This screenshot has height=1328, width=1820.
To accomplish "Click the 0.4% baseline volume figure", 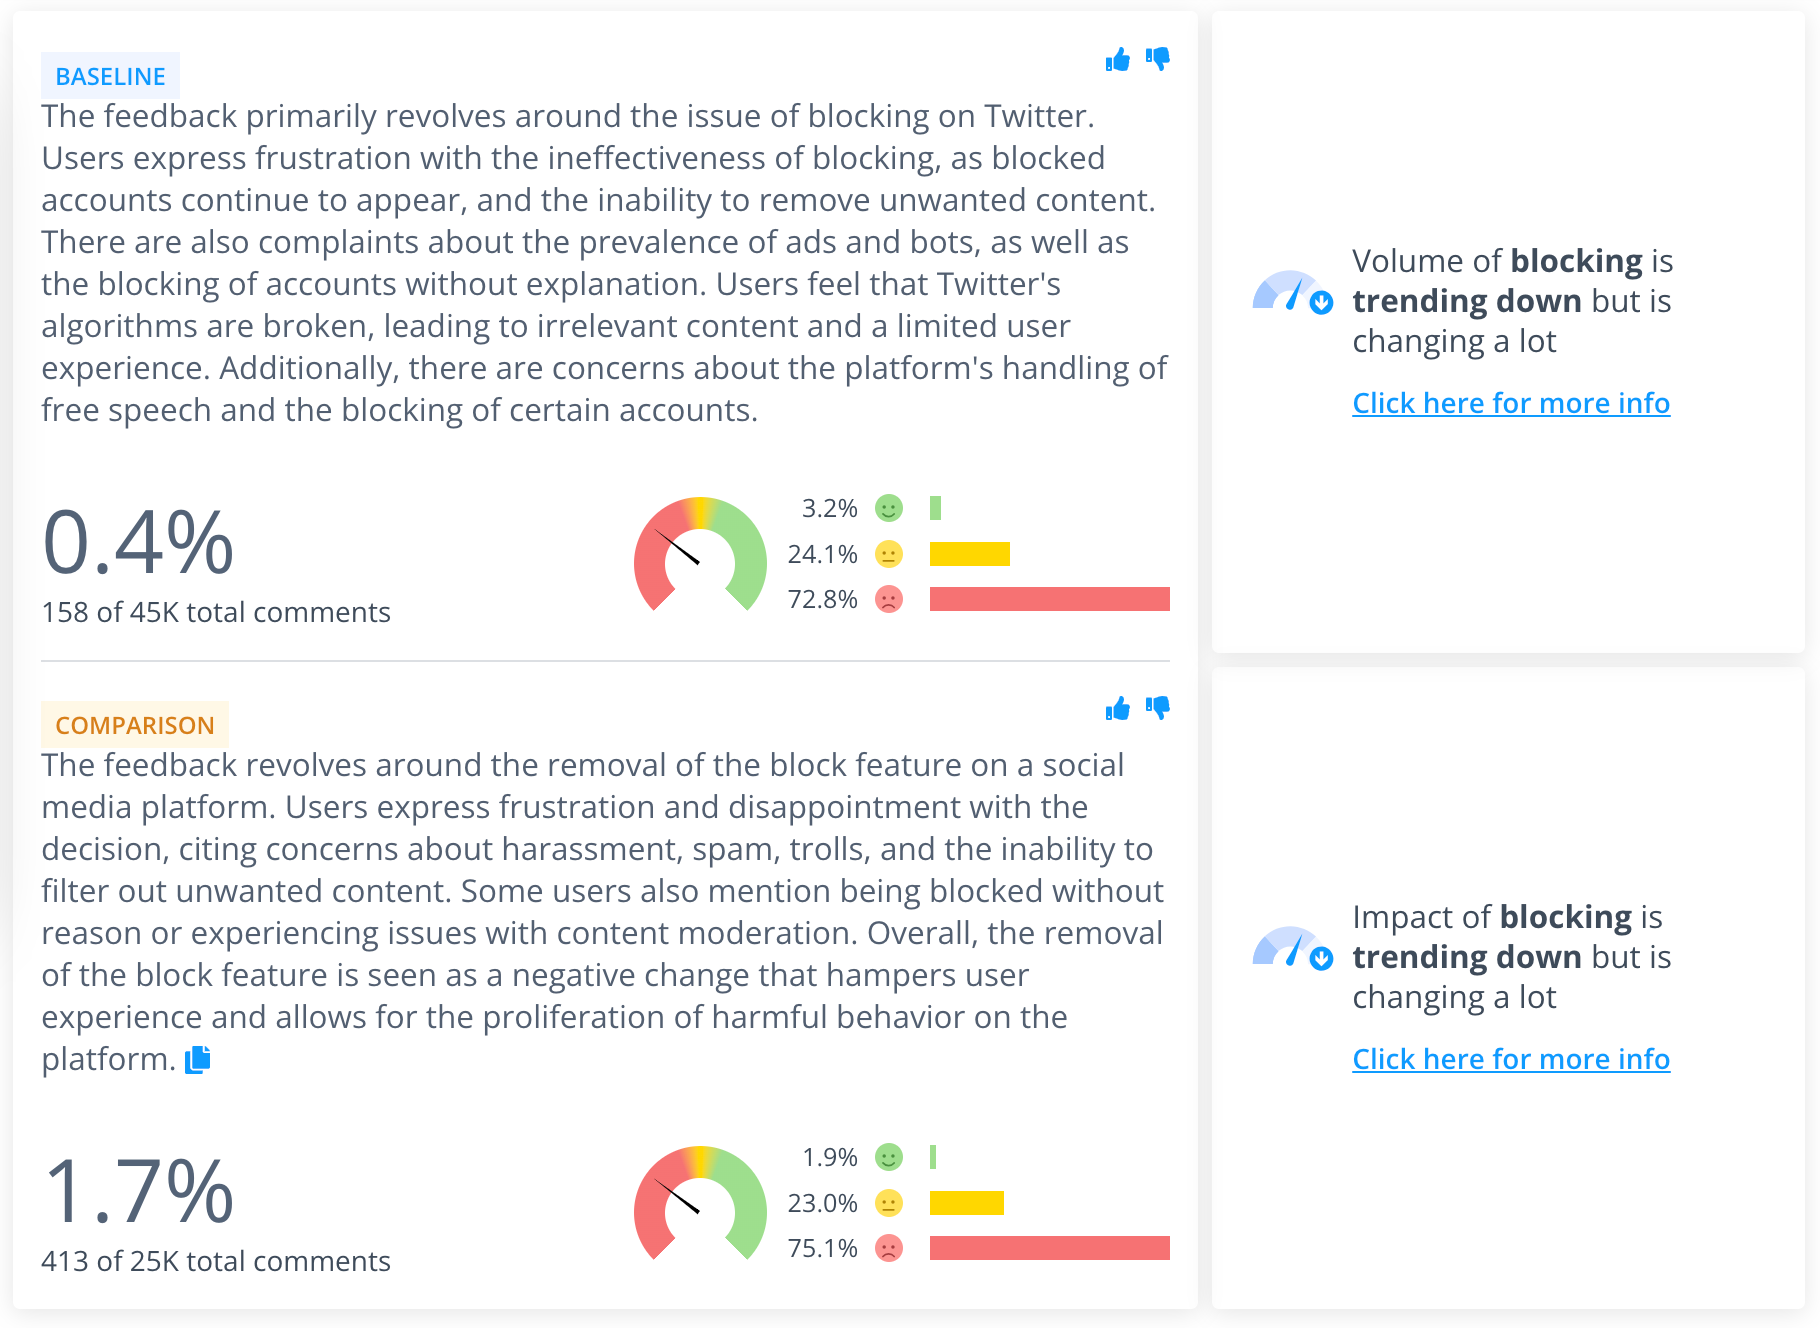I will 138,543.
